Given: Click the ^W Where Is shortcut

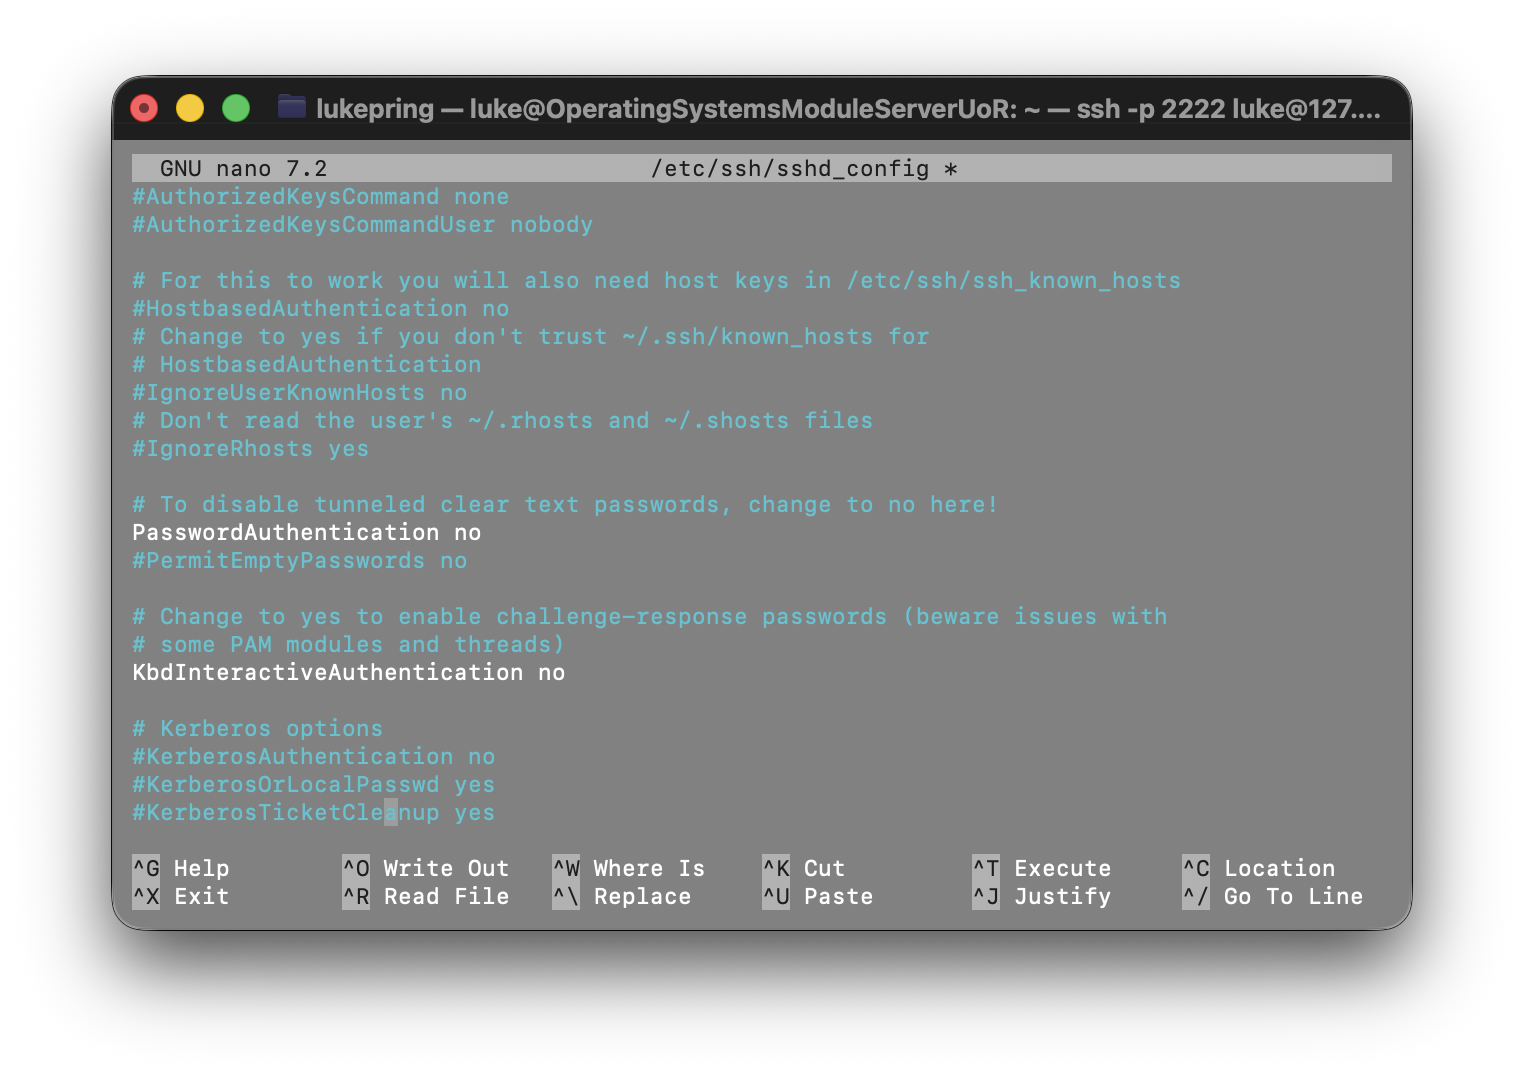Looking at the screenshot, I should click(629, 868).
